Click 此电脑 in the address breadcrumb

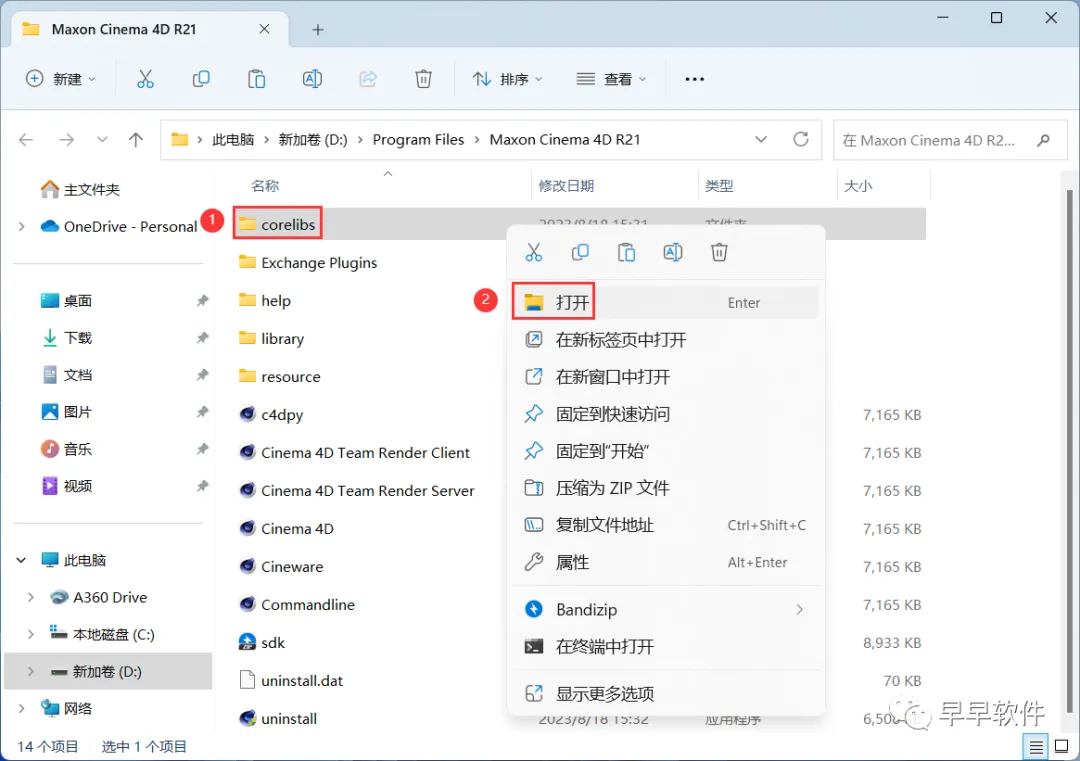(233, 140)
